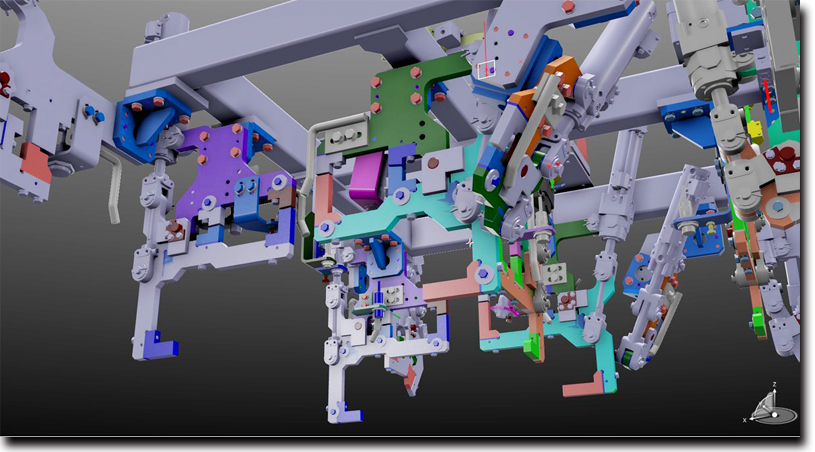Image resolution: width=815 pixels, height=452 pixels.
Task: Select the bright green block at bottom
Action: tap(532, 347)
